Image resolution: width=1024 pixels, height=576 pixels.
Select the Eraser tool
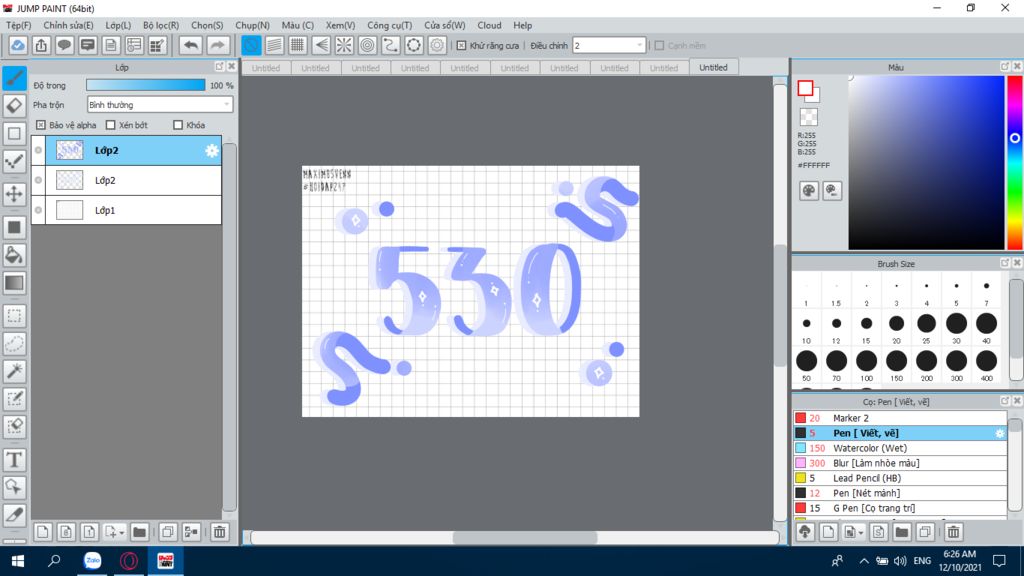(x=14, y=106)
